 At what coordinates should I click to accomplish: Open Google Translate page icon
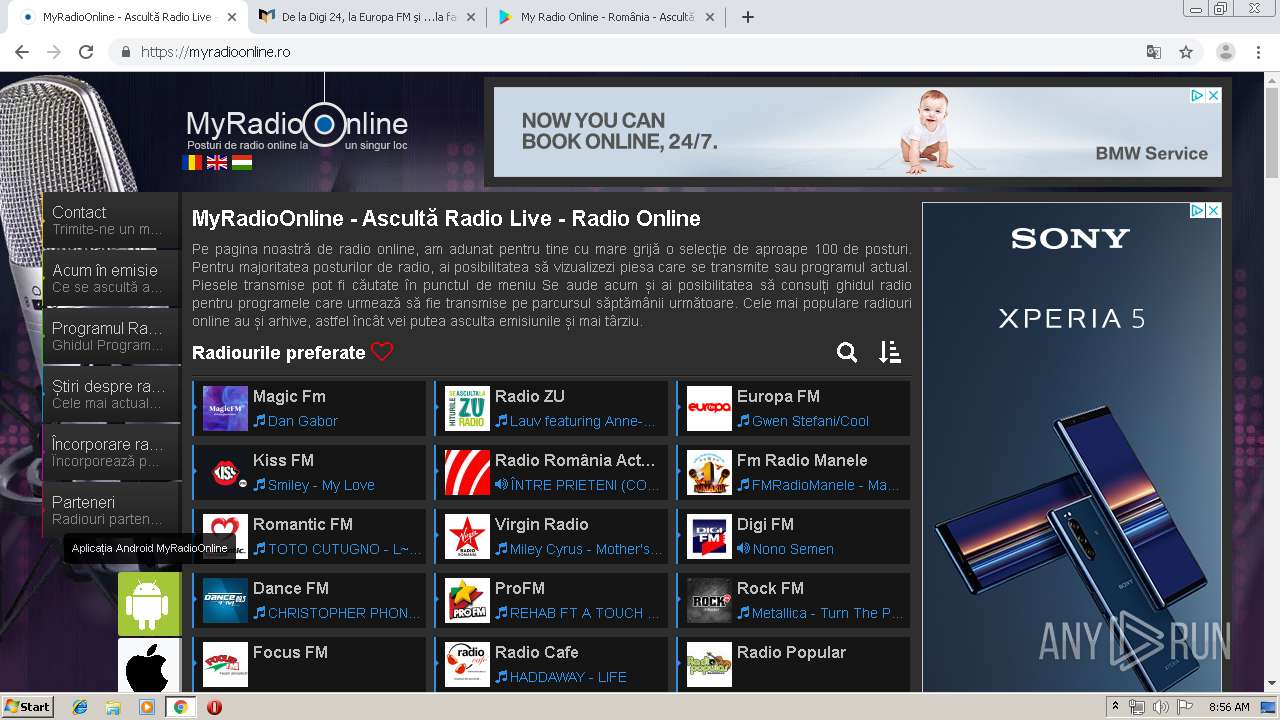1154,52
